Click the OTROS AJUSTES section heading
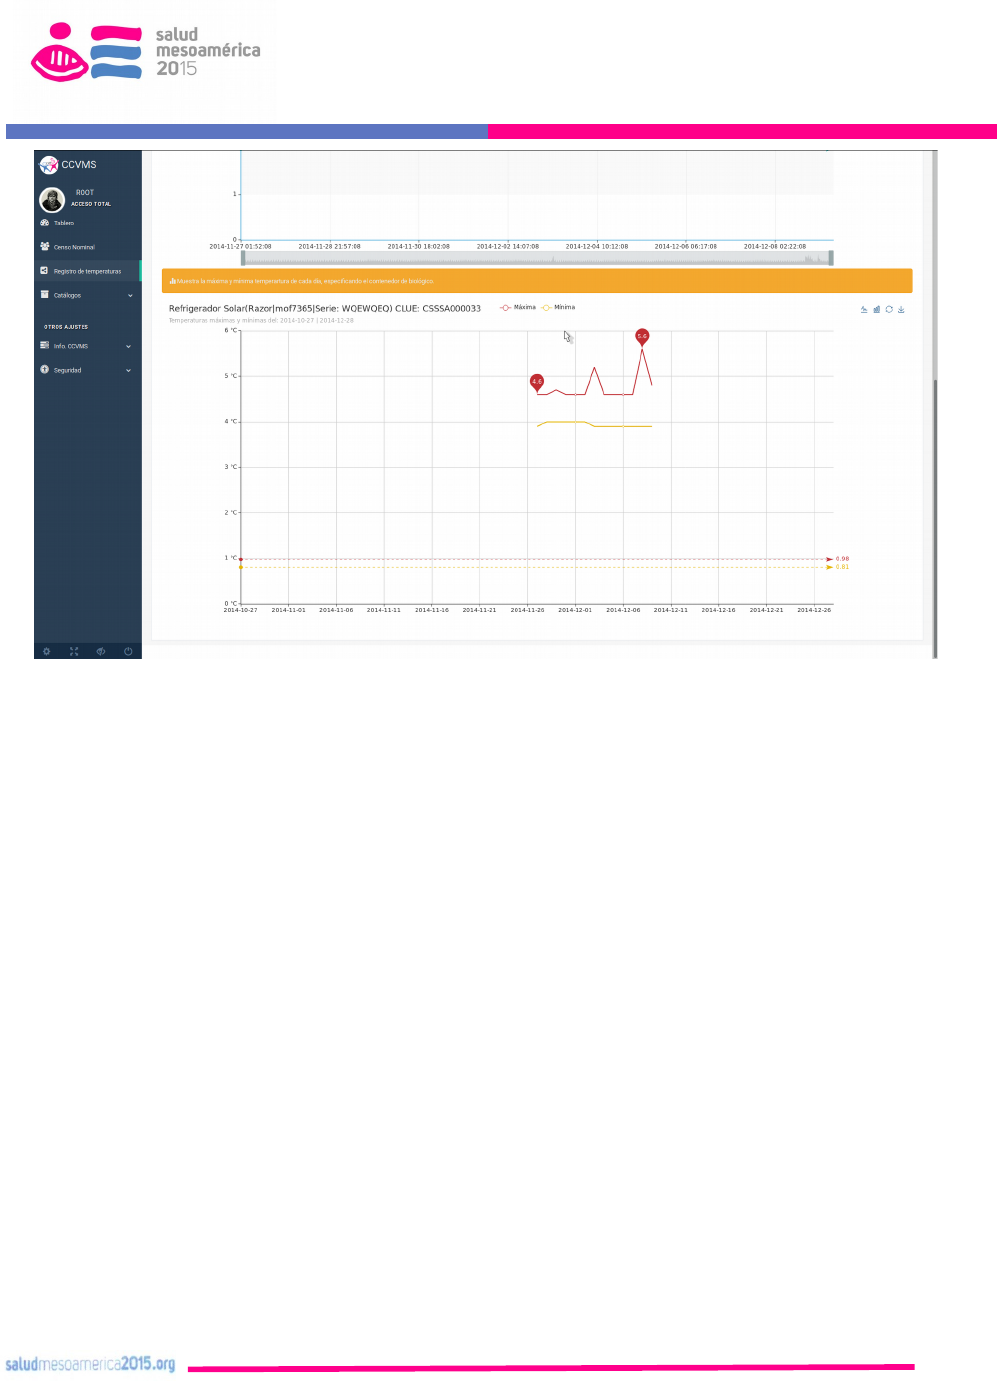Image resolution: width=997 pixels, height=1381 pixels. 66,327
